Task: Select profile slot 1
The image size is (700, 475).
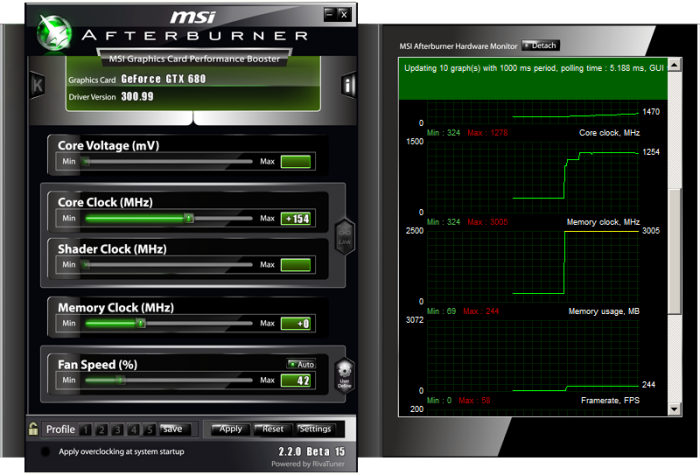Action: 87,430
